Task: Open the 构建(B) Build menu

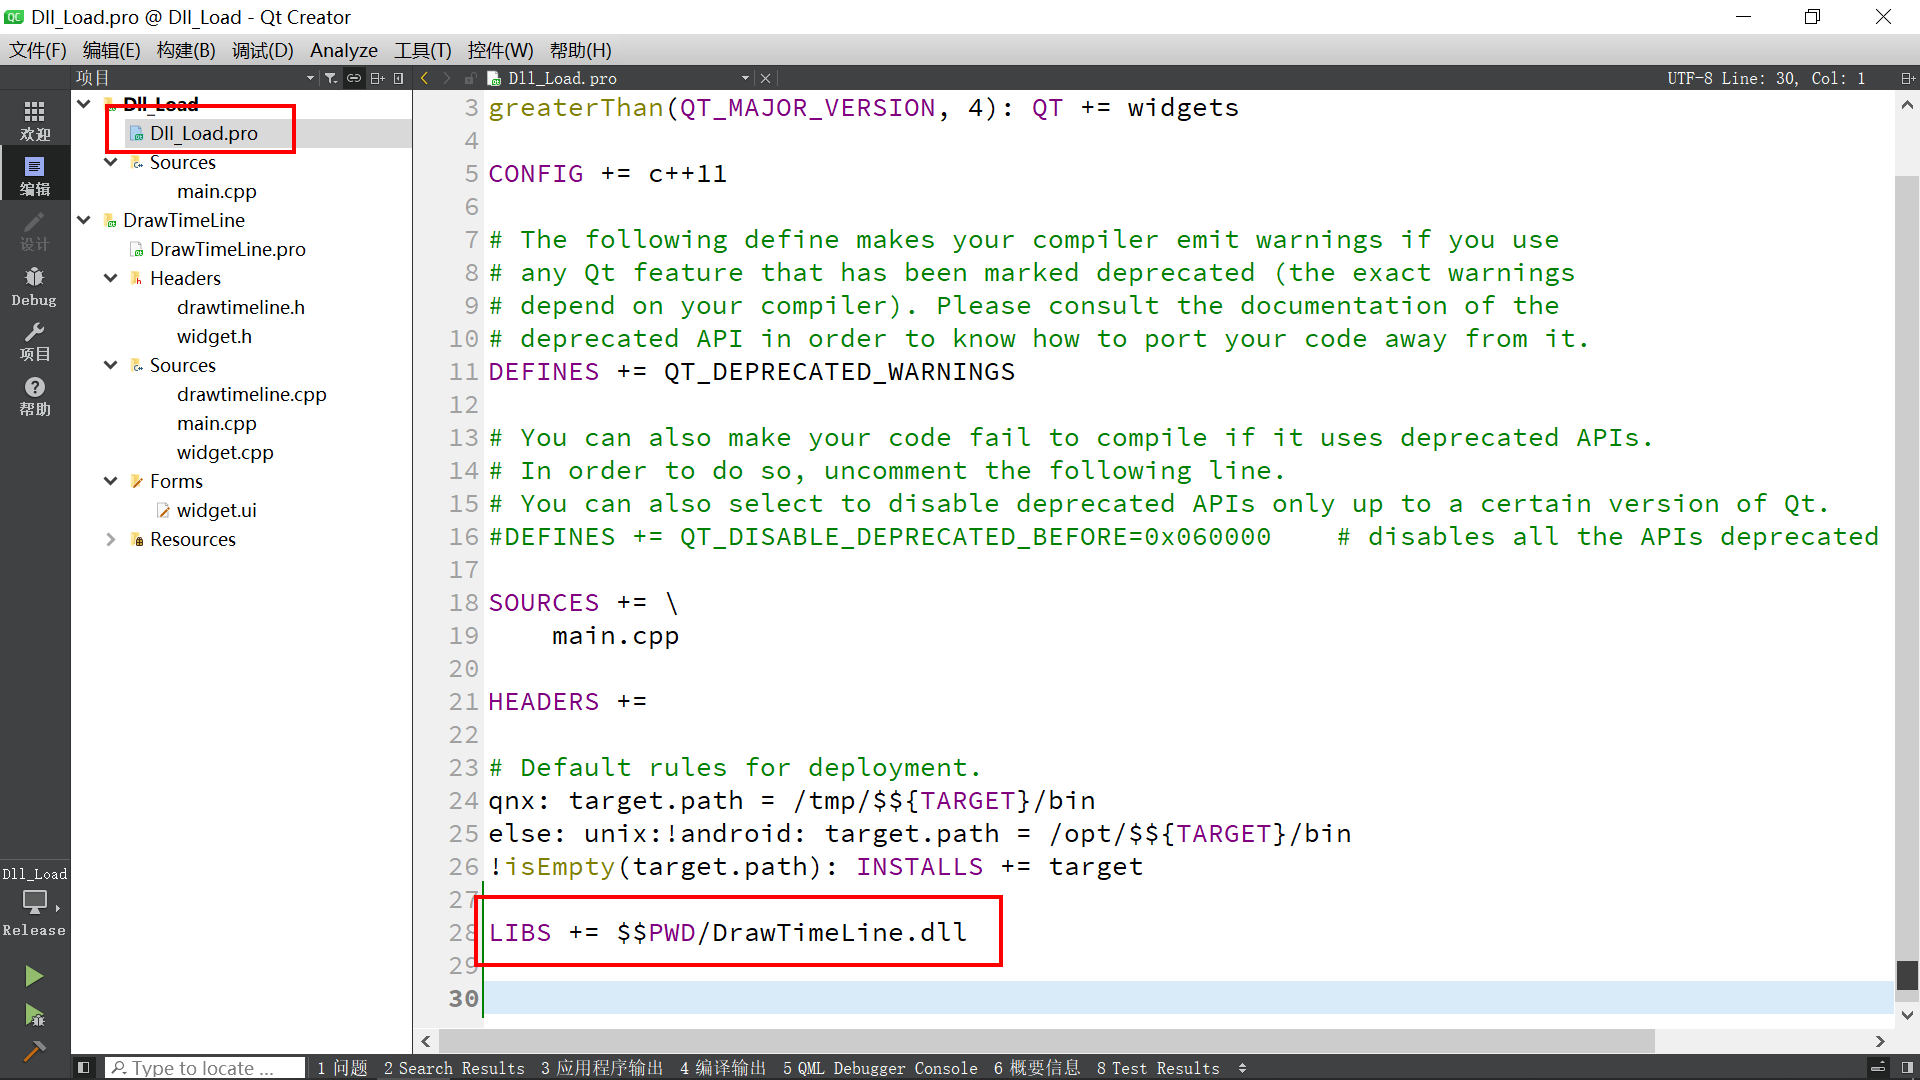Action: point(186,50)
